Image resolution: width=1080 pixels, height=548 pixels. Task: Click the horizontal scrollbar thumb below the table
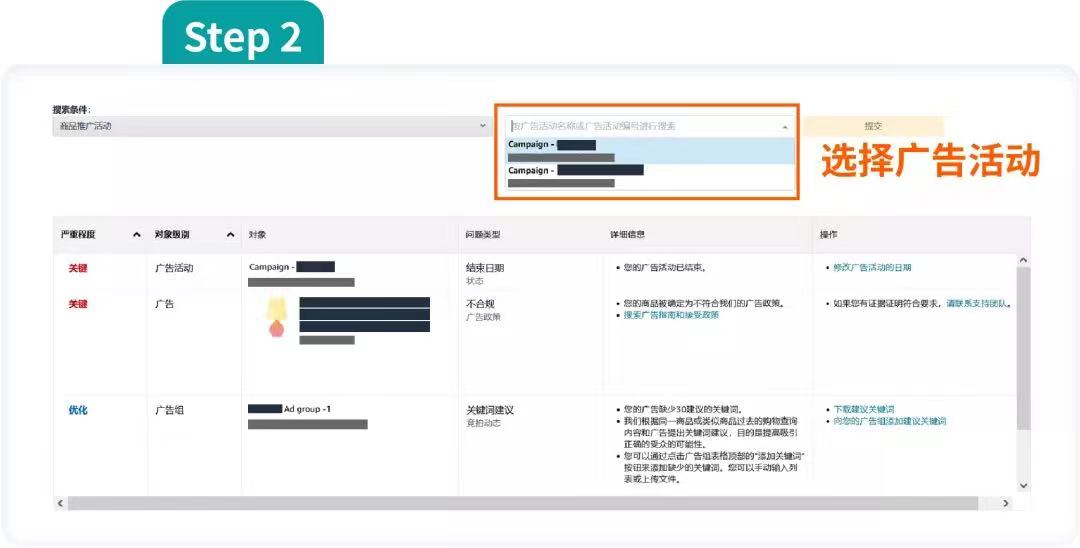[523, 504]
